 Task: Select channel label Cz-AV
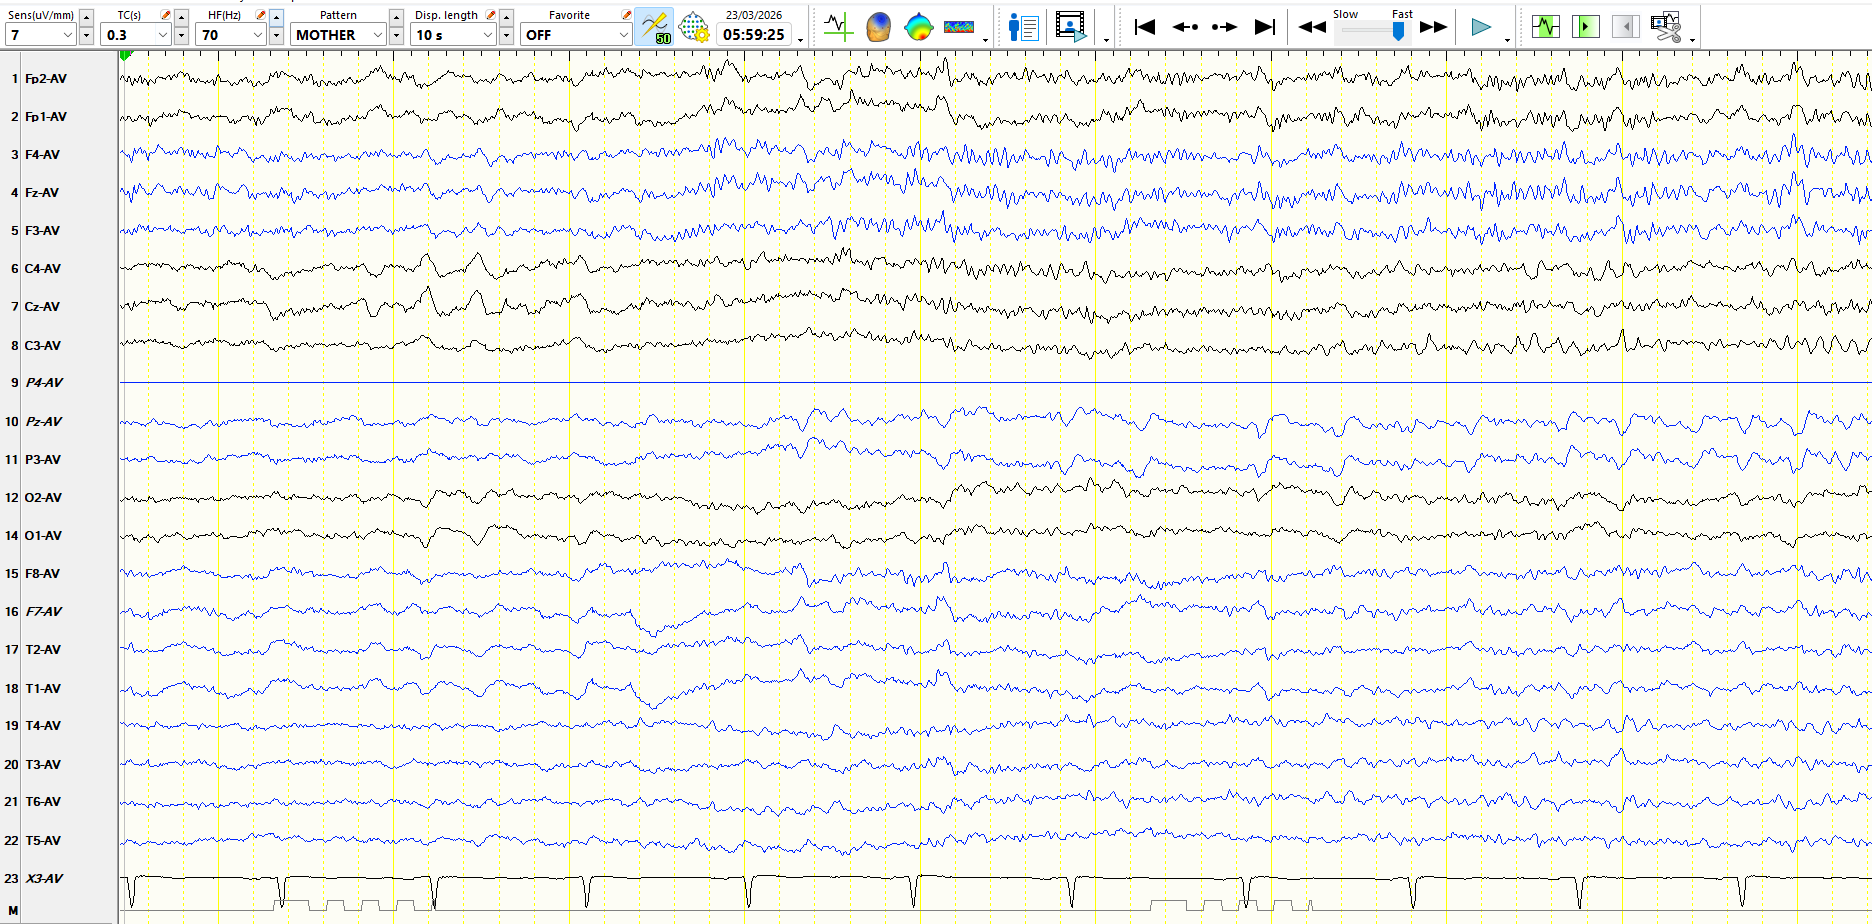pyautogui.click(x=42, y=307)
